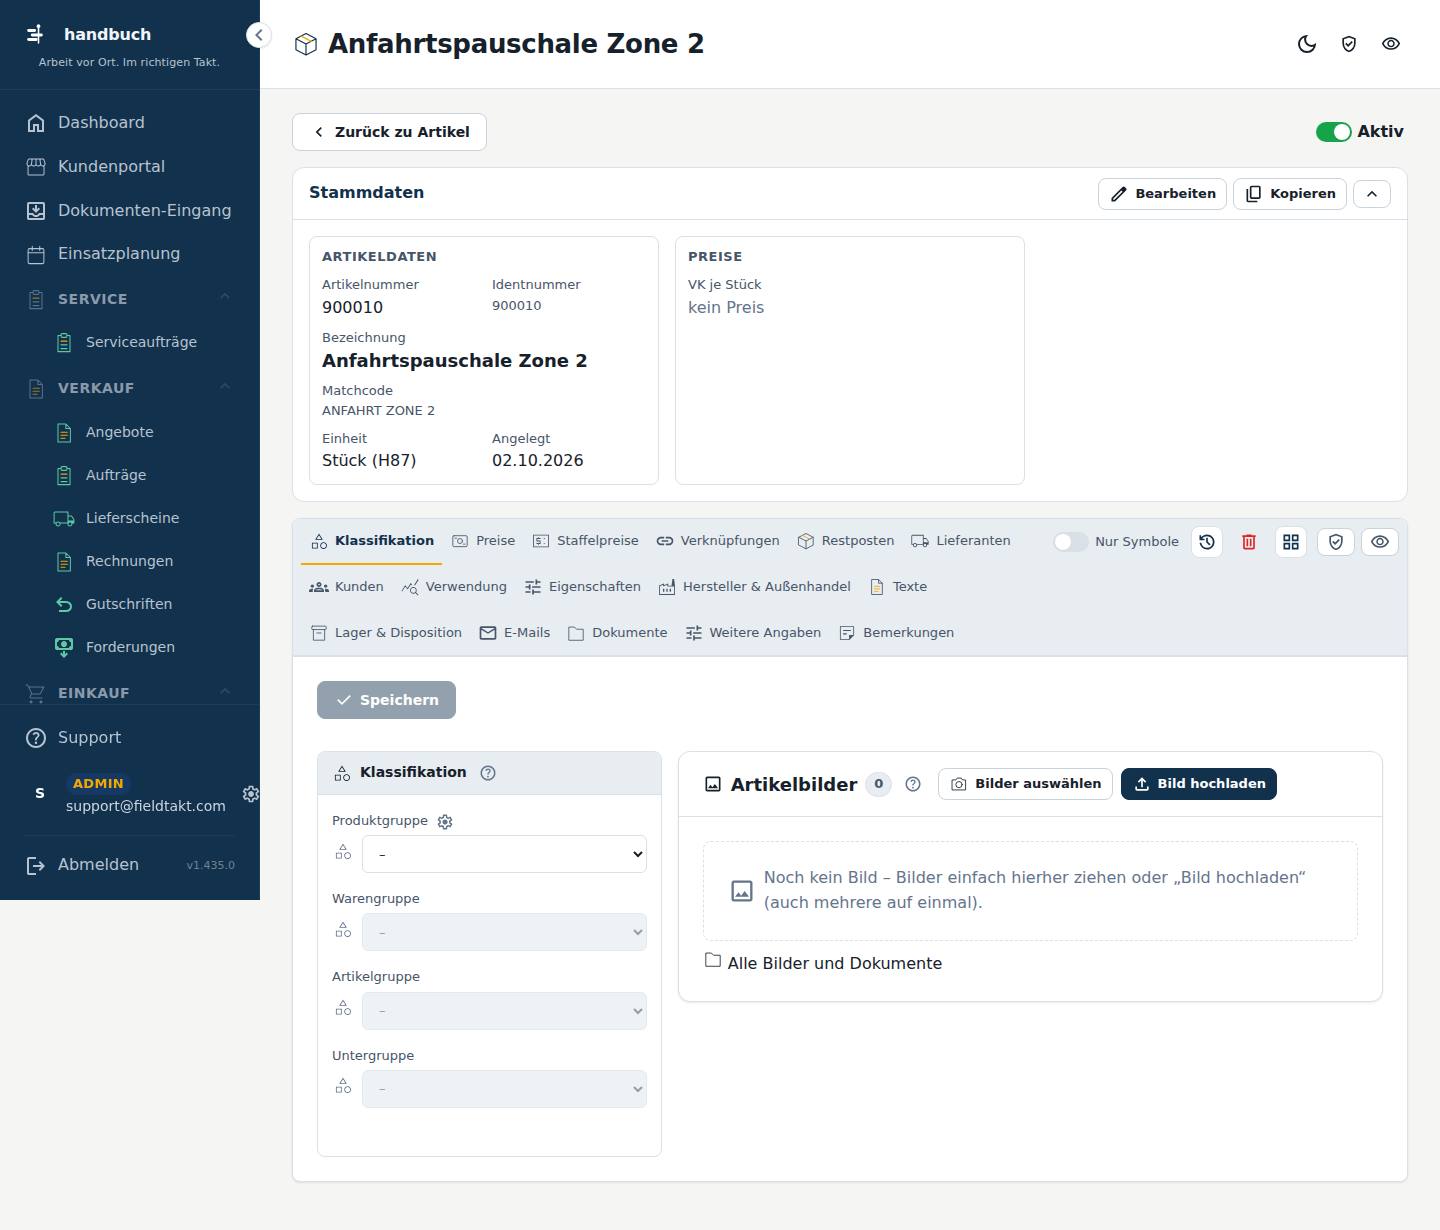Screen dimensions: 1440x1230
Task: Open the Artikelgruppe dropdown
Action: coord(504,1011)
